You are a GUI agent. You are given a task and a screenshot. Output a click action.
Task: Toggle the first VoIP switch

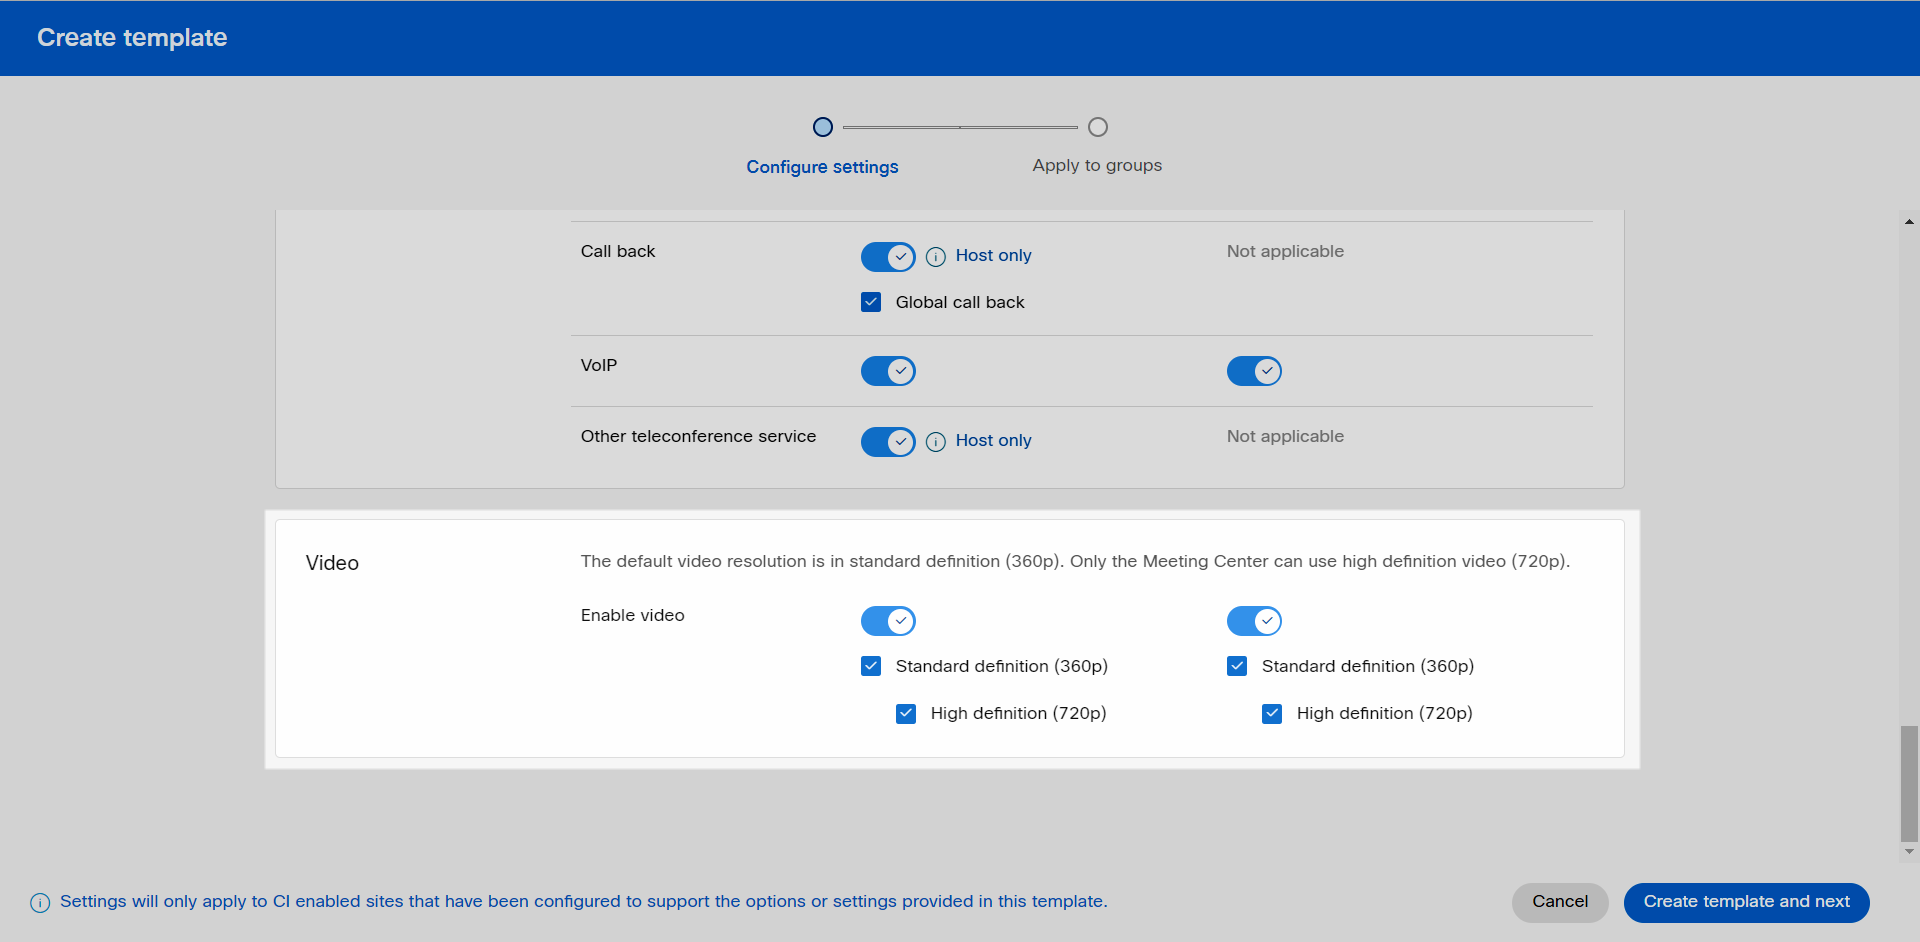tap(888, 371)
